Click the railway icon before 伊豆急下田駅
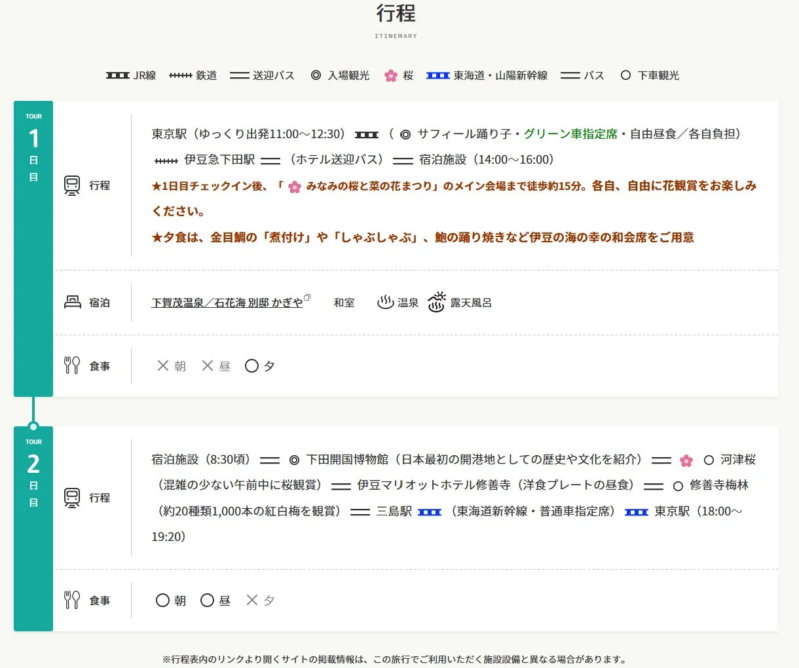Screen dimensions: 799x668 pos(166,161)
